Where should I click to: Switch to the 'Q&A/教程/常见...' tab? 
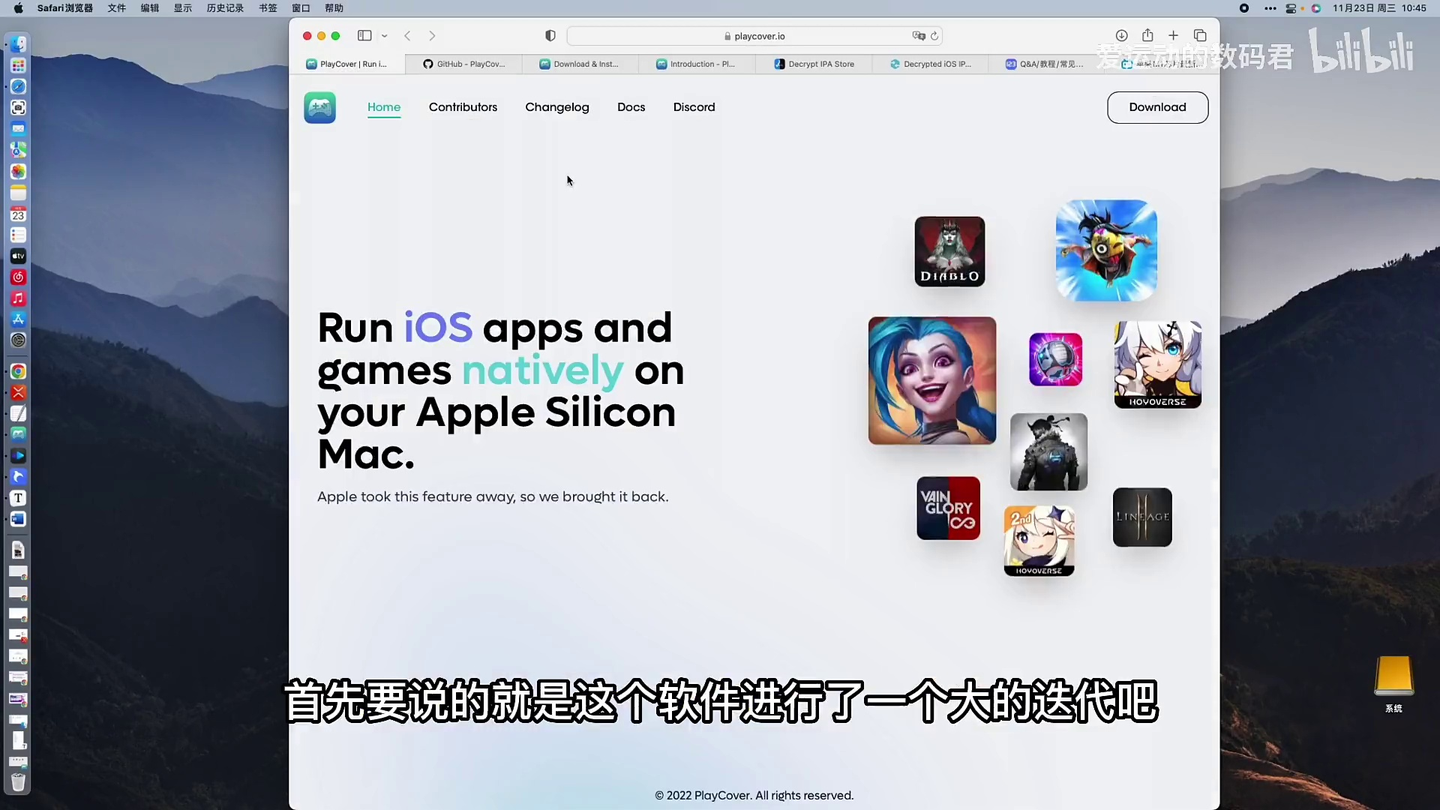coord(1045,64)
